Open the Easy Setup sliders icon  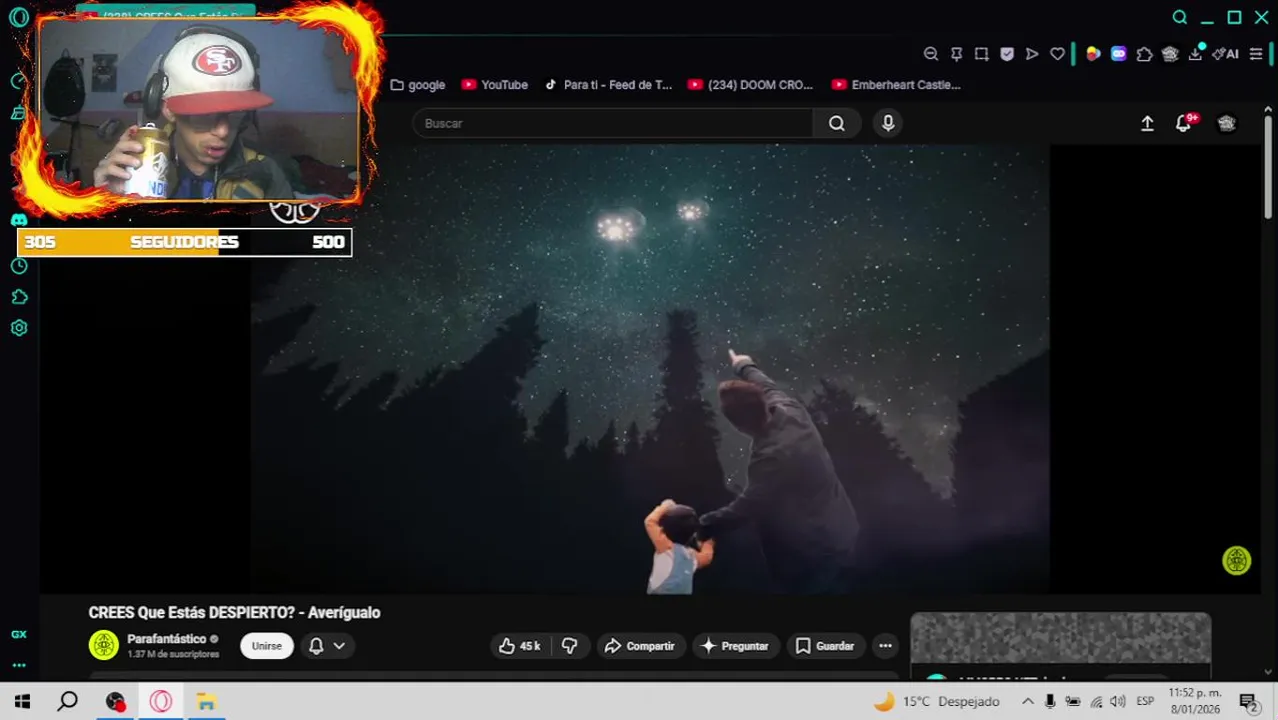click(x=1256, y=54)
